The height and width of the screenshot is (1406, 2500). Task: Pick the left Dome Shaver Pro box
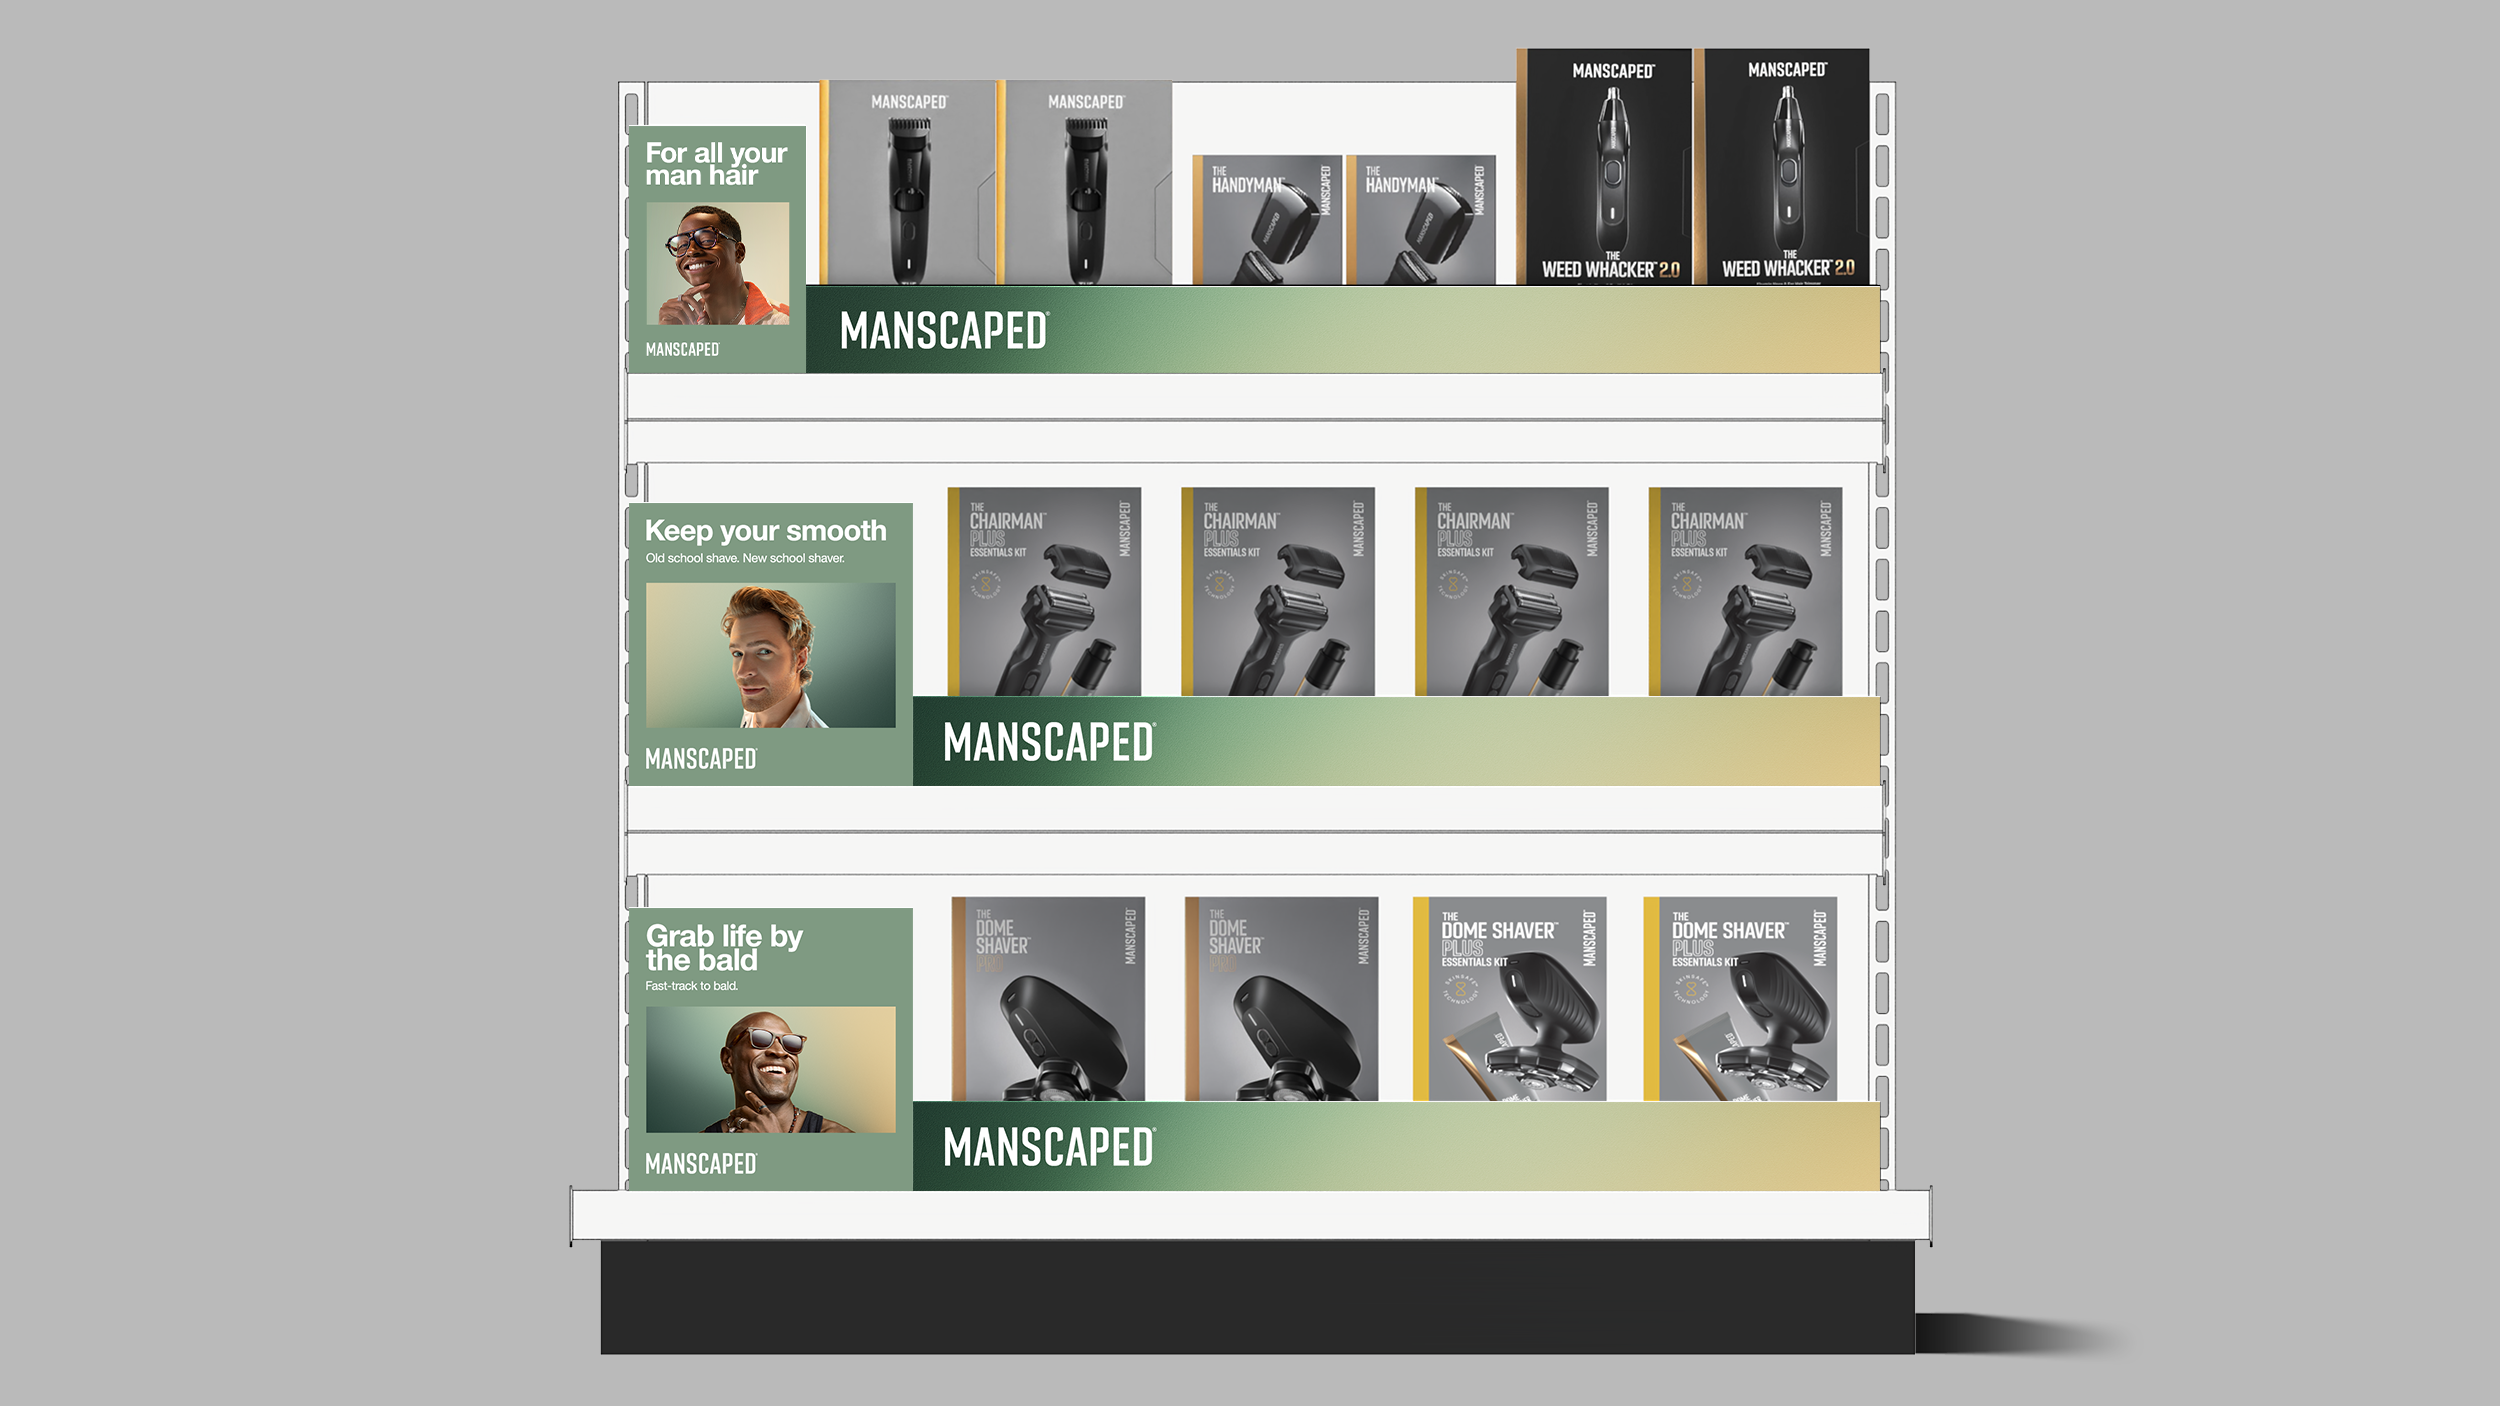tap(1048, 999)
